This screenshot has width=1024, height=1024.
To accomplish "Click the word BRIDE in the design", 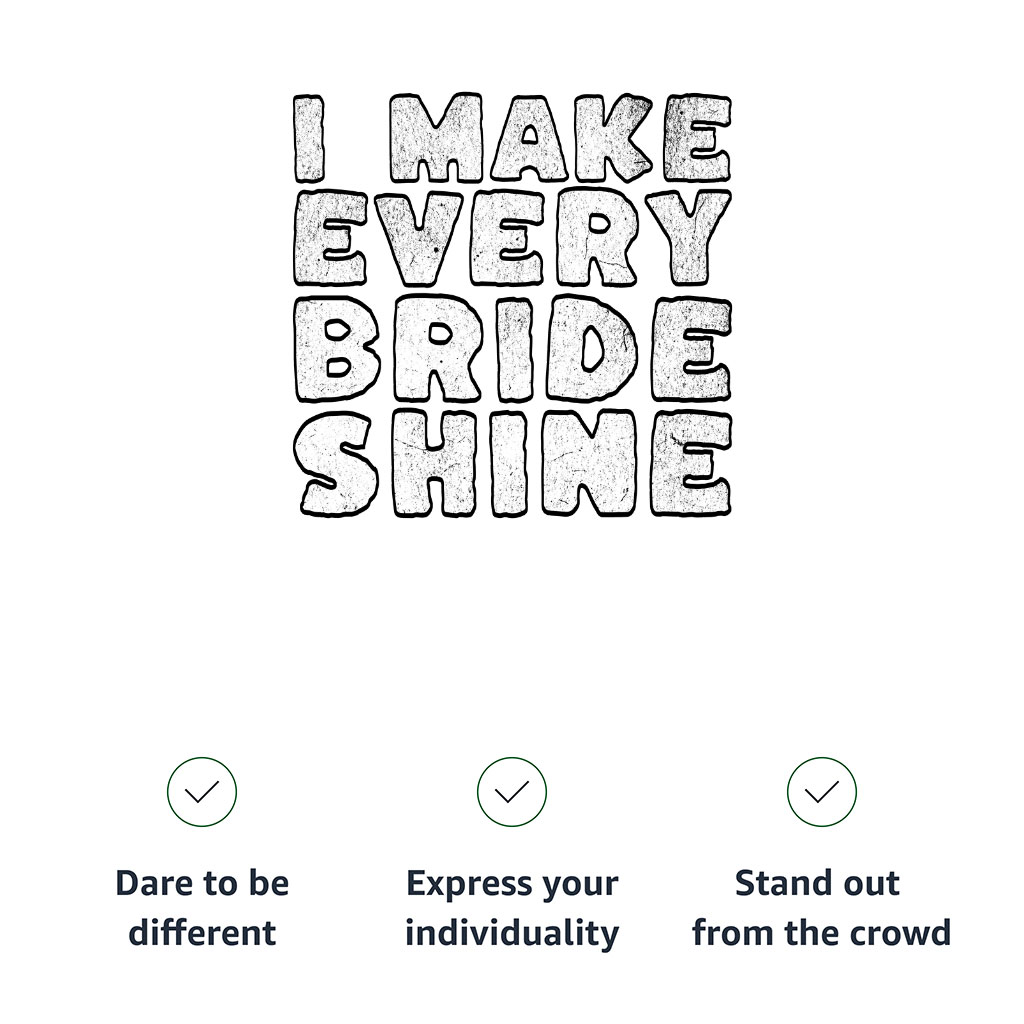I will [x=512, y=350].
